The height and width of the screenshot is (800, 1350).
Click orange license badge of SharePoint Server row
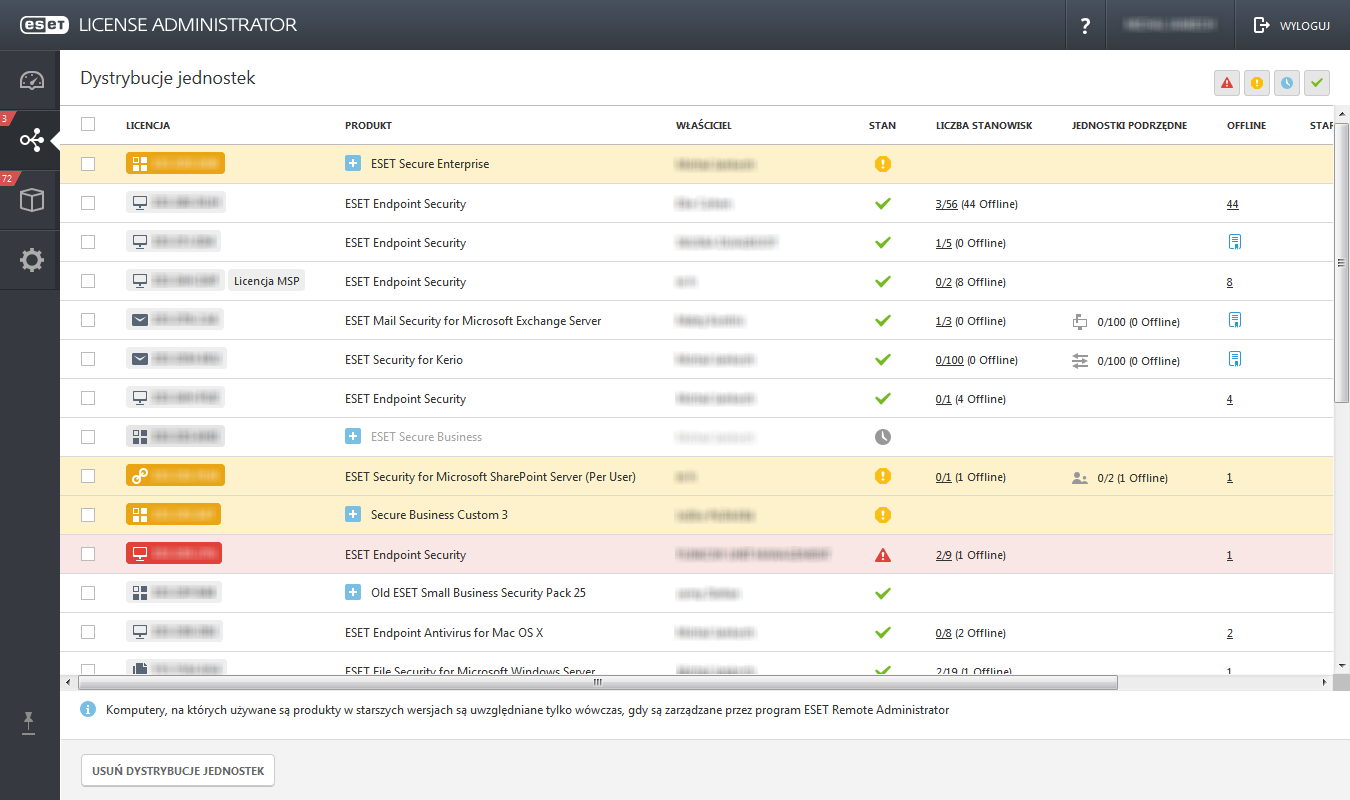click(x=175, y=476)
